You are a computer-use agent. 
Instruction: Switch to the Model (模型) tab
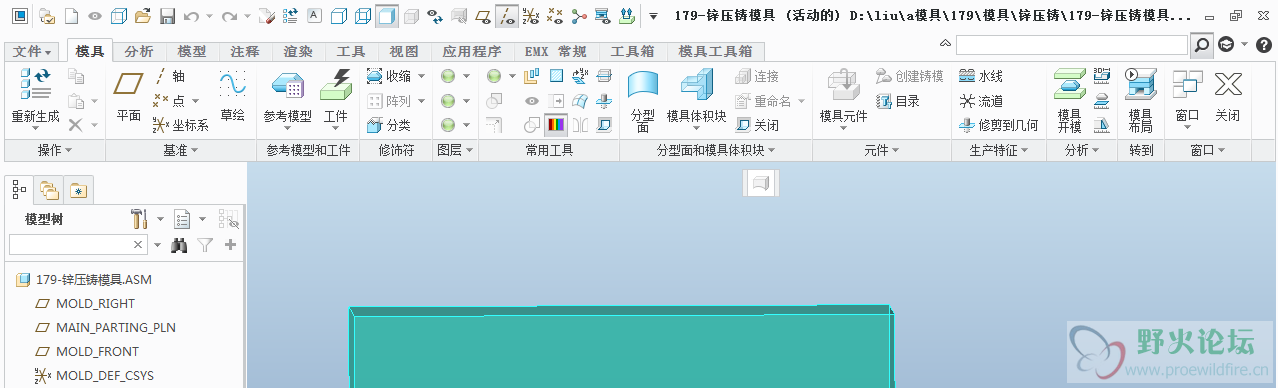tap(192, 51)
